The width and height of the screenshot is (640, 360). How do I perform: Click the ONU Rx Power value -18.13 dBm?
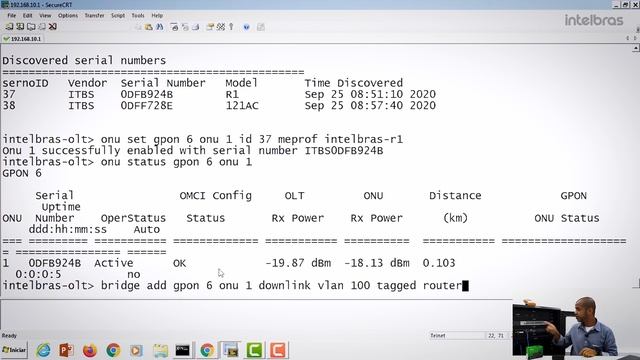[377, 263]
